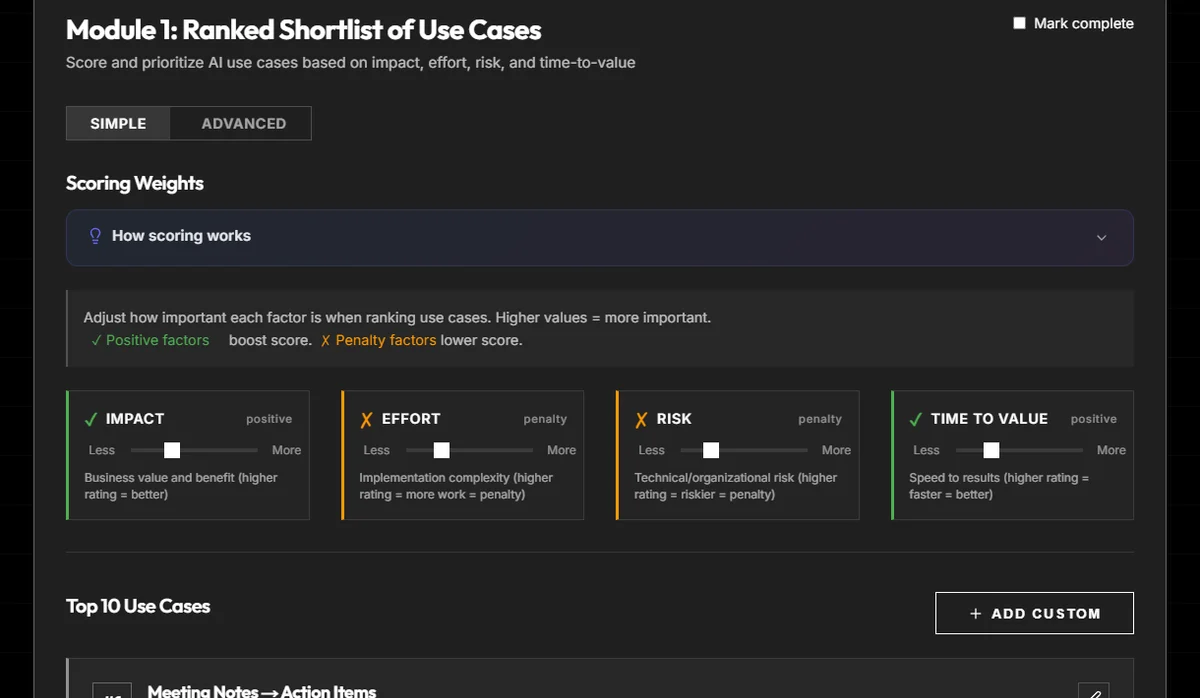The width and height of the screenshot is (1200, 698).
Task: Open the Meeting Notes → Action Items use case
Action: click(x=262, y=691)
